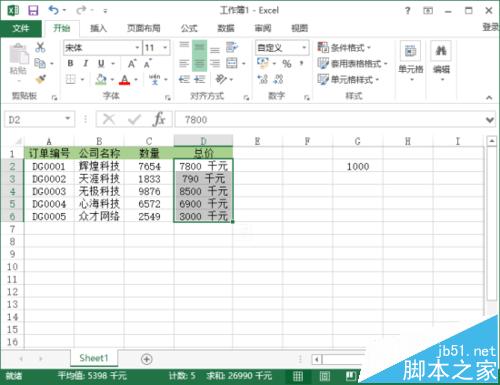Click the 编辑 editing binoculars button
The width and height of the screenshot is (500, 385).
(441, 61)
